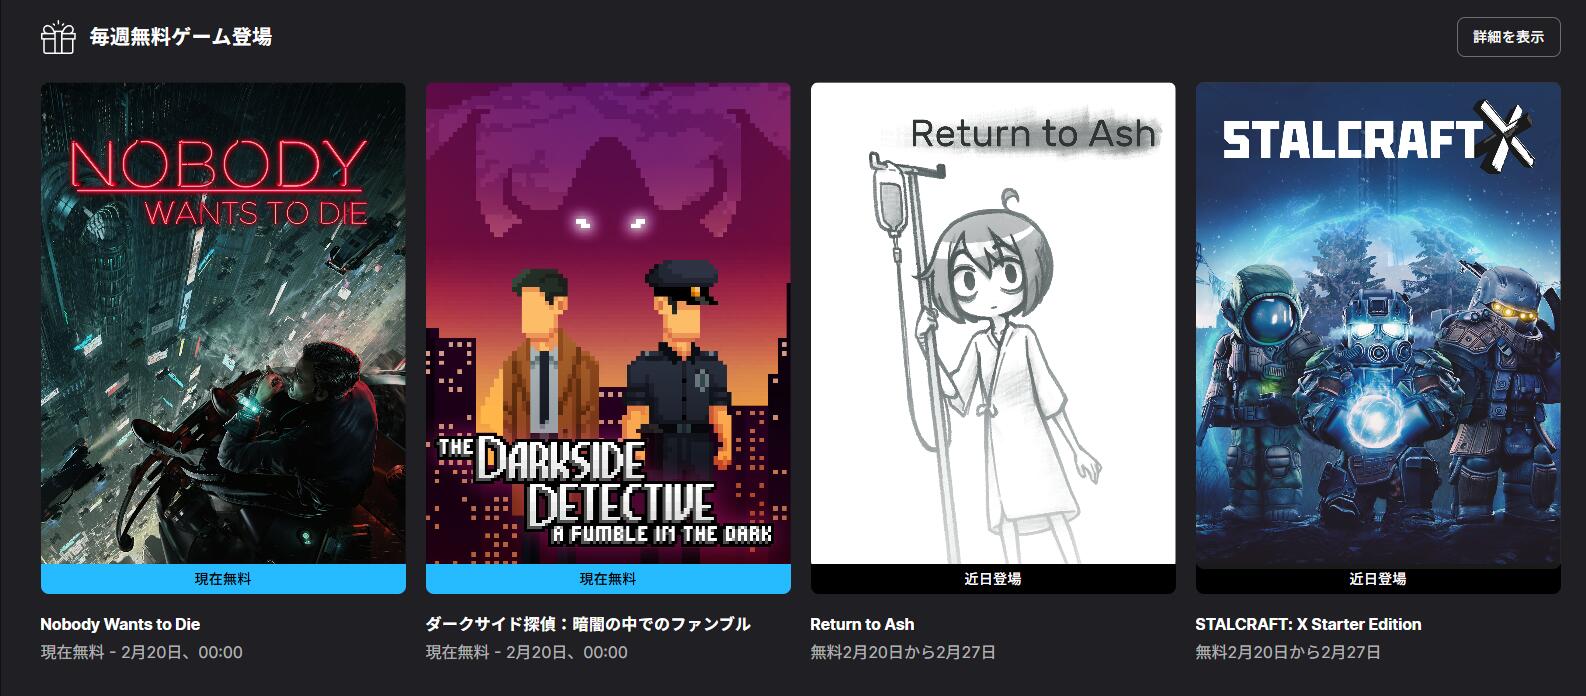
Task: Open the Return to Ash title link
Action: click(x=862, y=624)
